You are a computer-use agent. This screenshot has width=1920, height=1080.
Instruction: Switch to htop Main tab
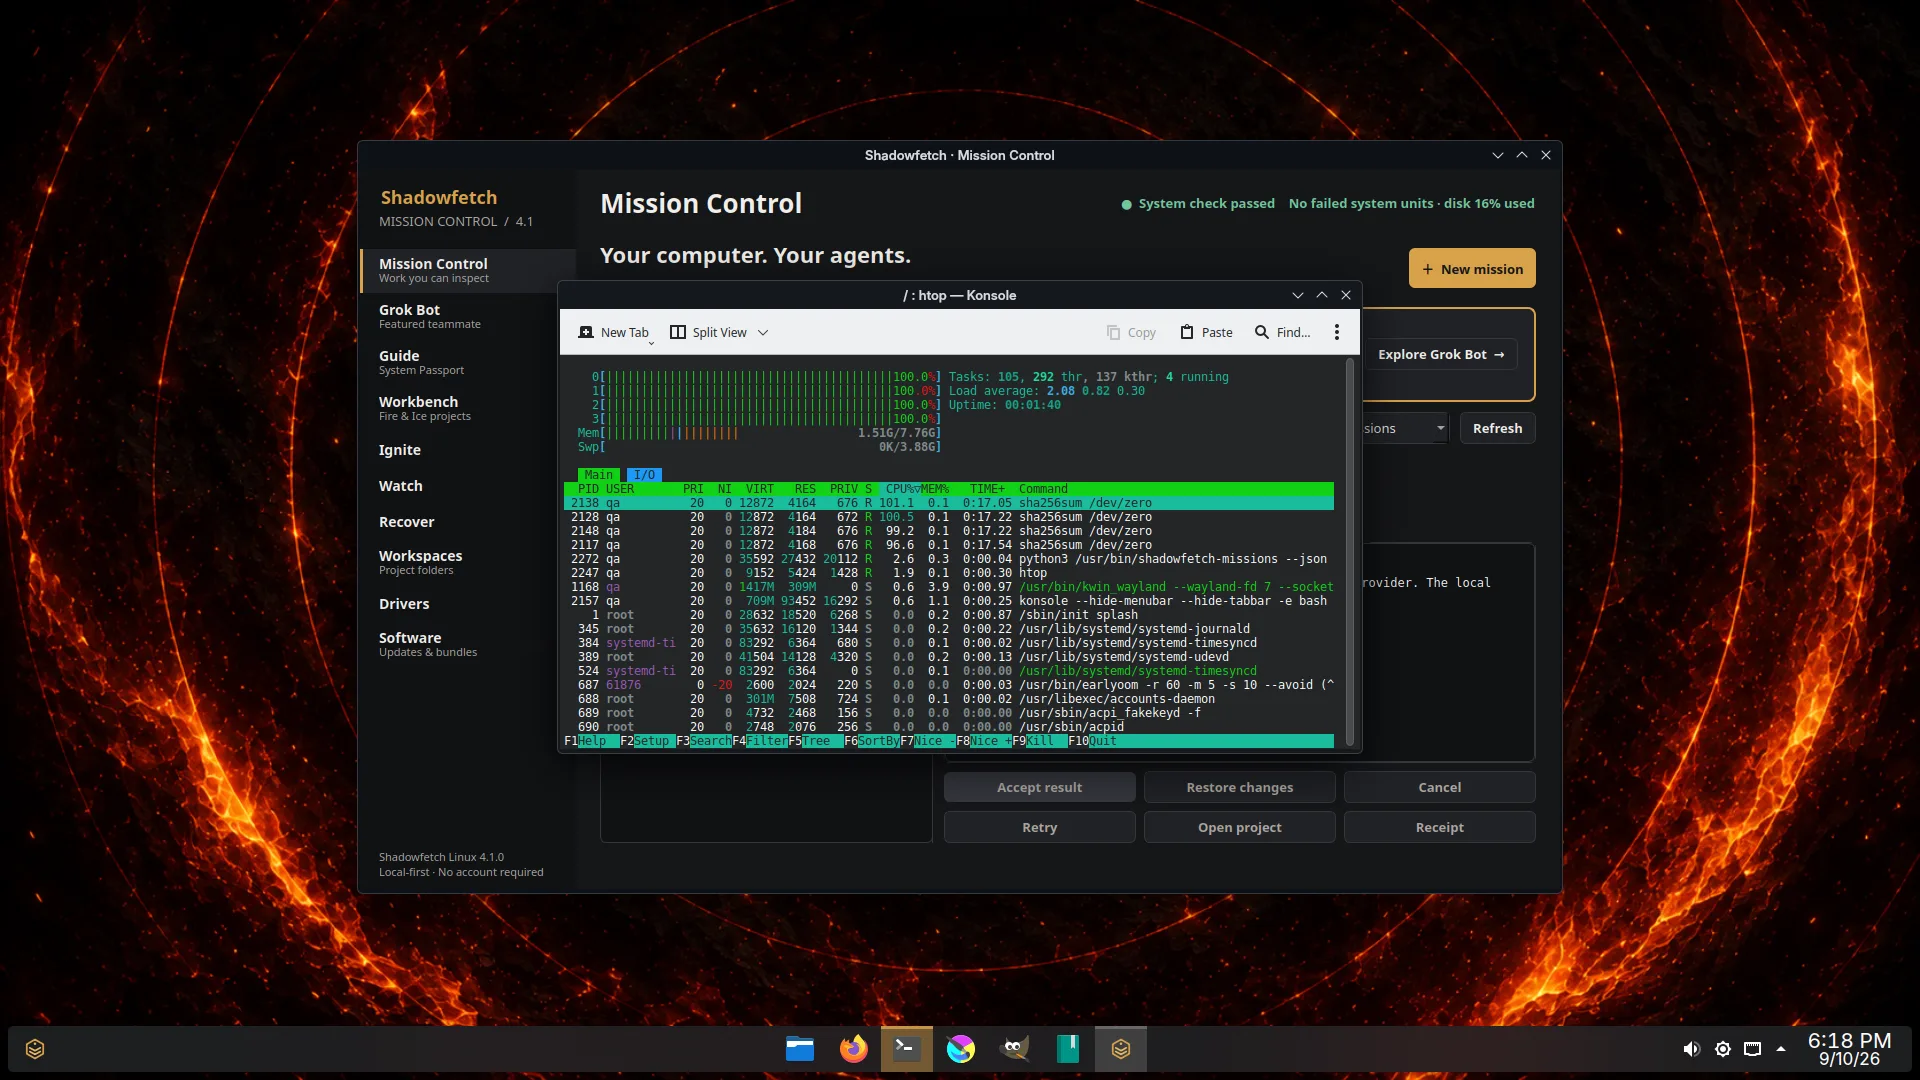(598, 475)
